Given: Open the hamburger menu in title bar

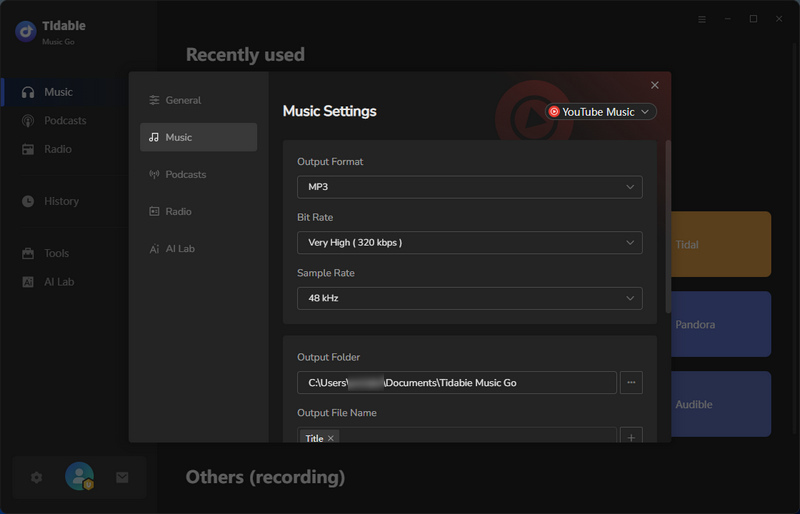Looking at the screenshot, I should coord(702,19).
